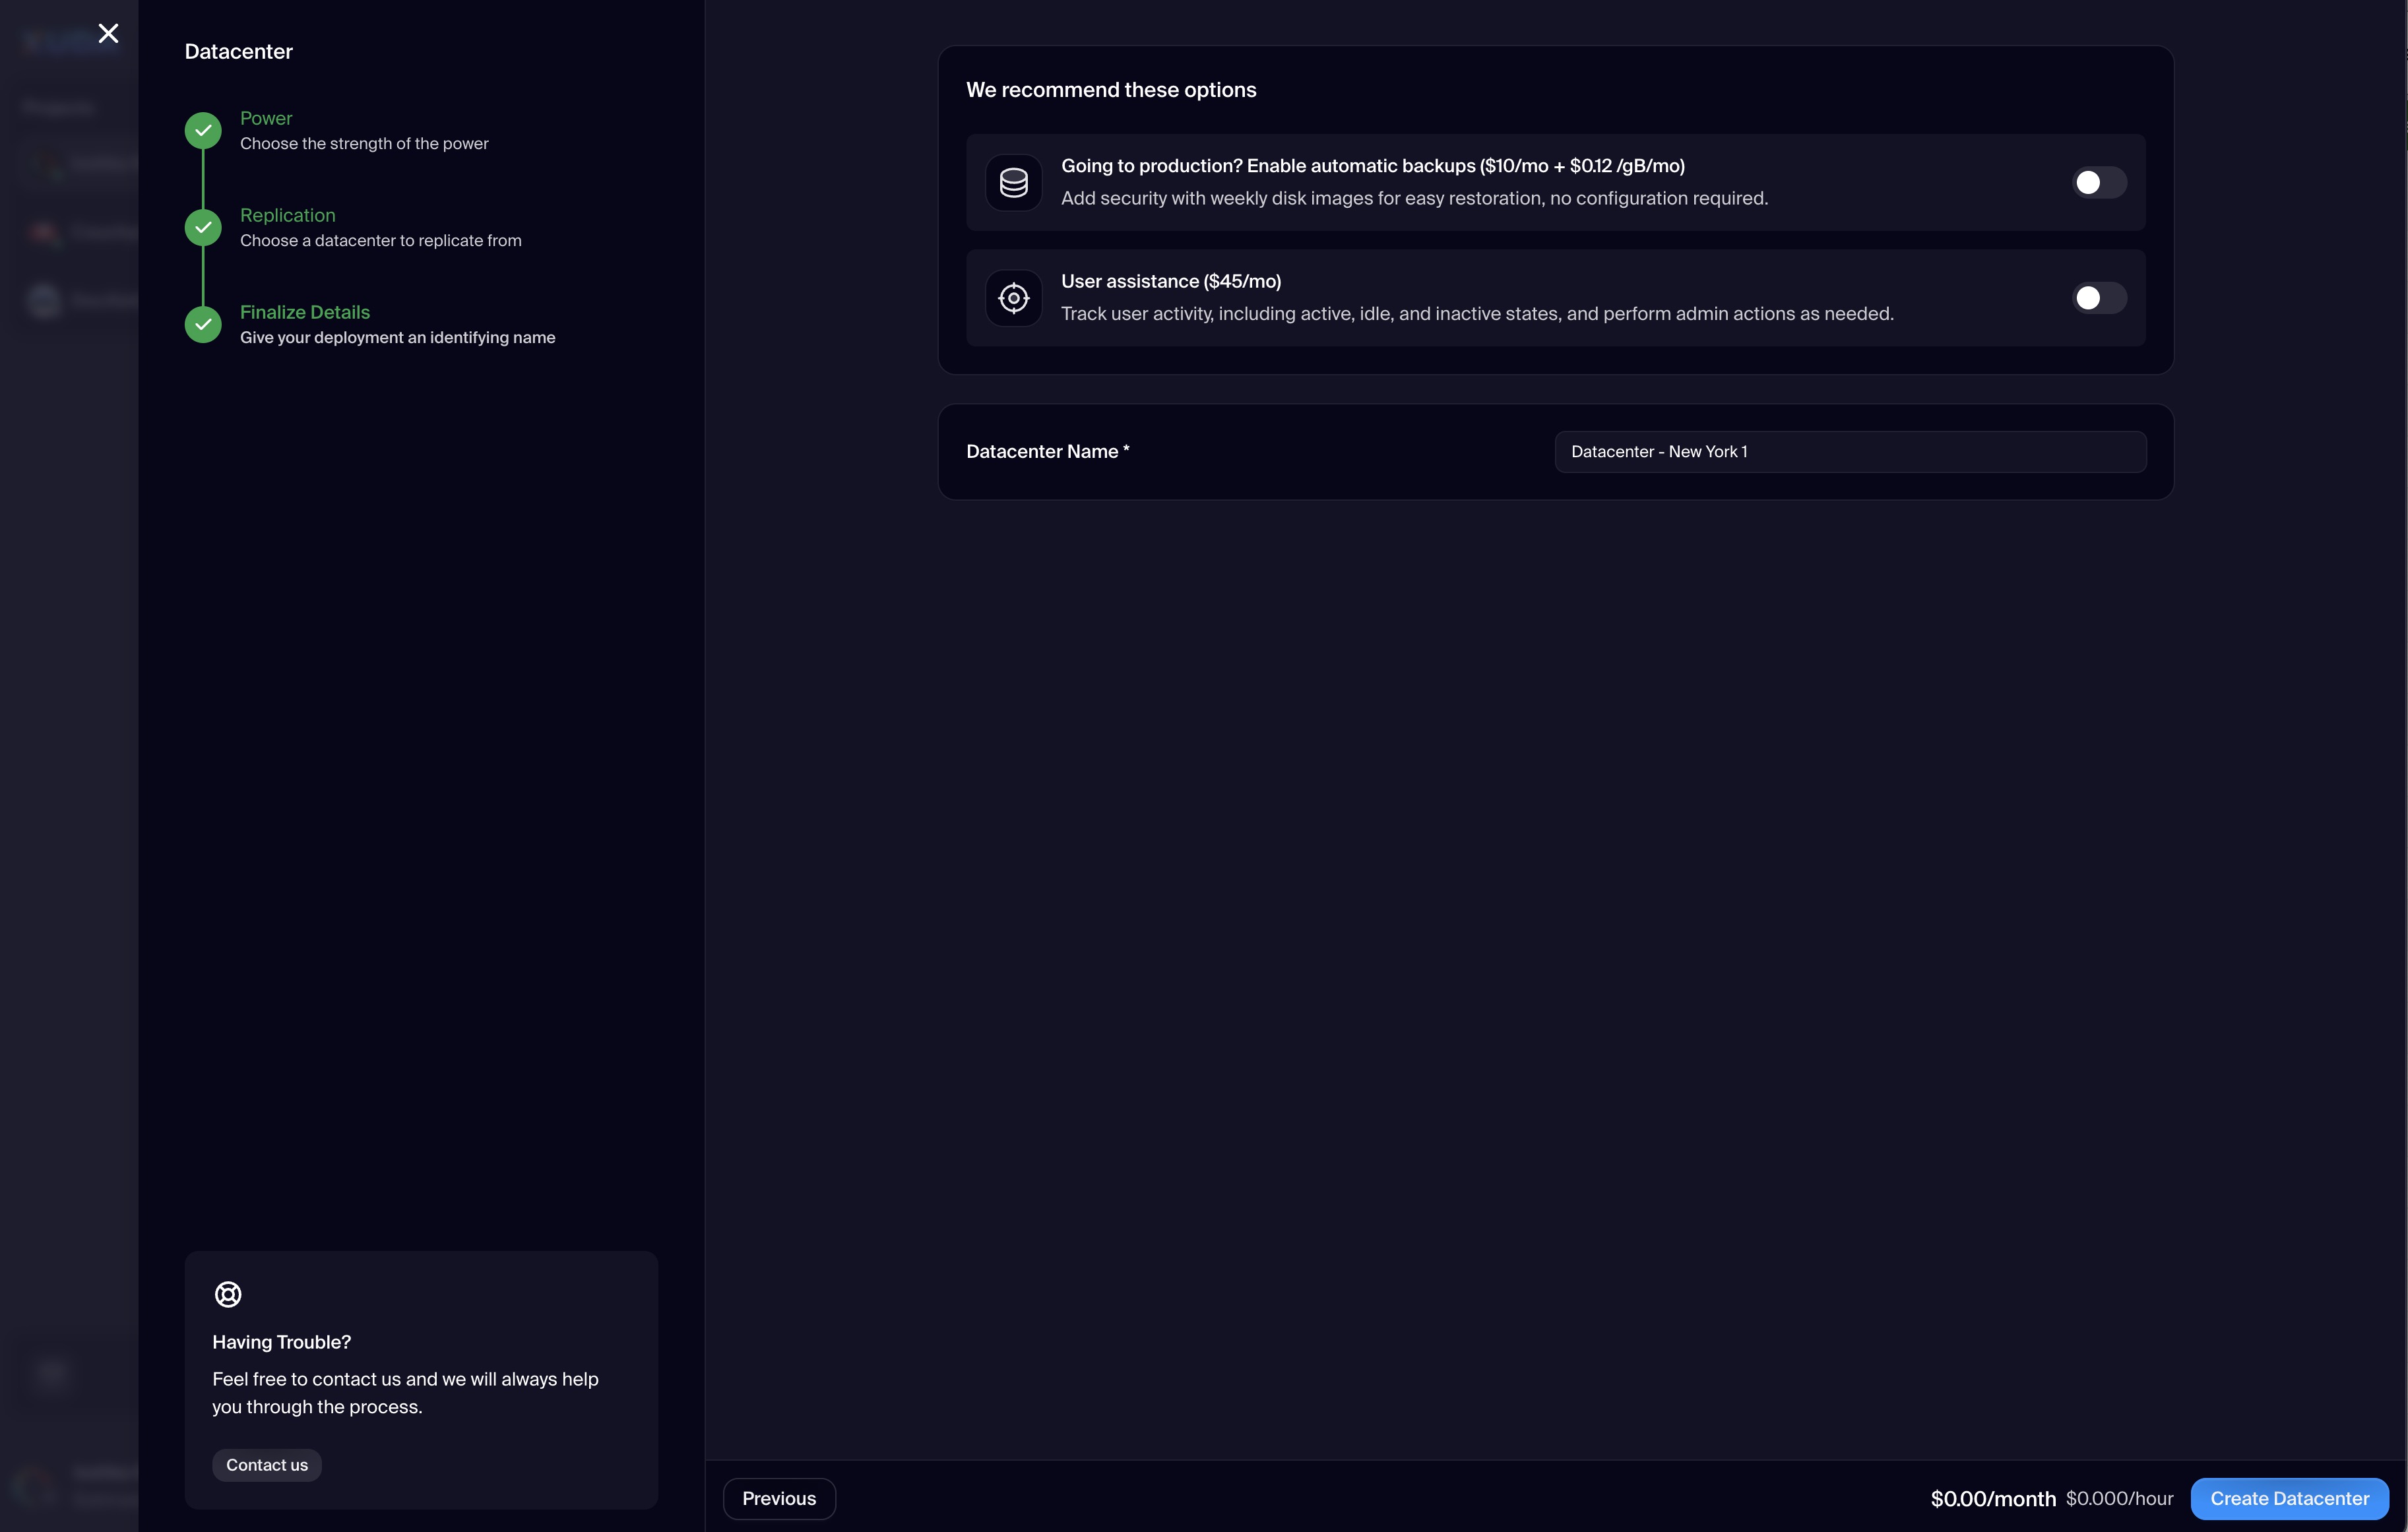This screenshot has height=1532, width=2408.
Task: Close the Datacenter wizard with X icon
Action: pos(108,34)
